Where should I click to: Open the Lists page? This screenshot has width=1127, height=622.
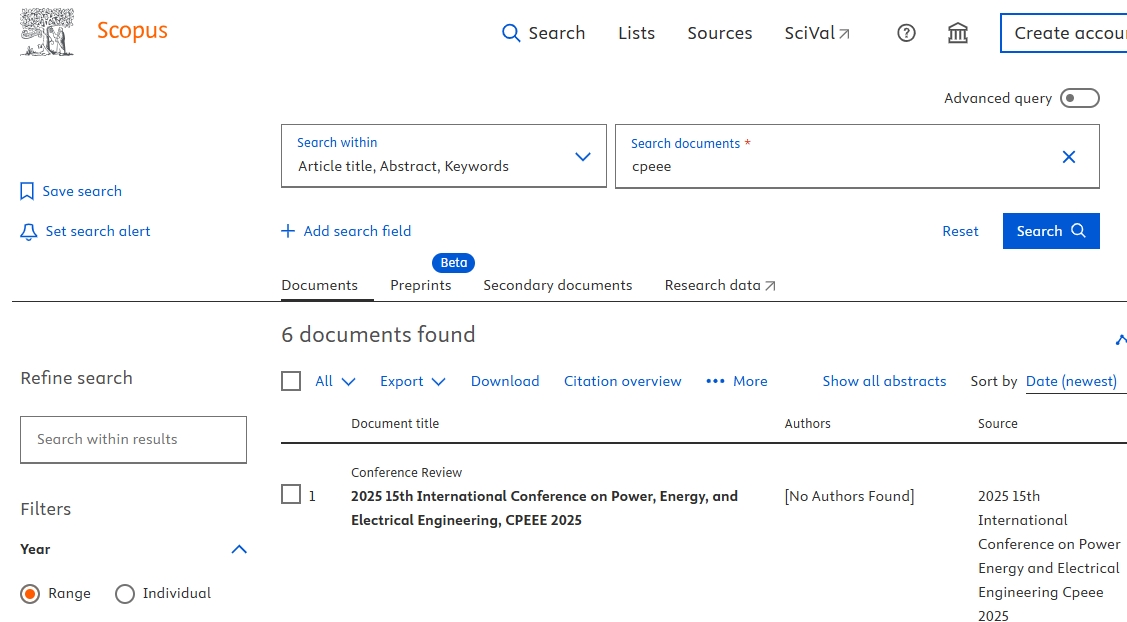[x=636, y=33]
